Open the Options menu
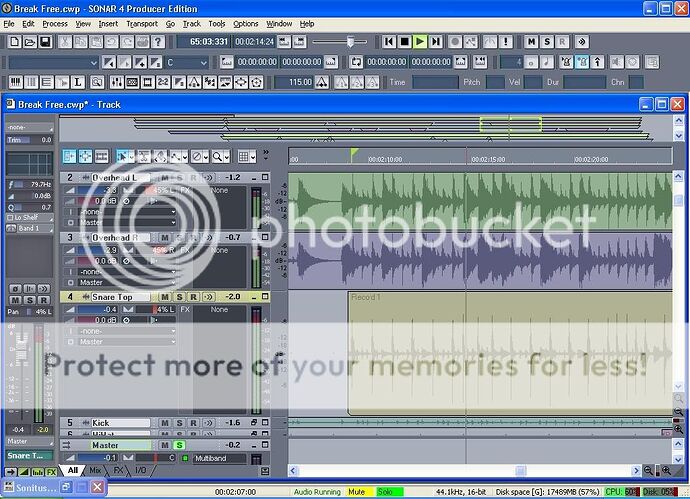The image size is (690, 499). pos(246,24)
